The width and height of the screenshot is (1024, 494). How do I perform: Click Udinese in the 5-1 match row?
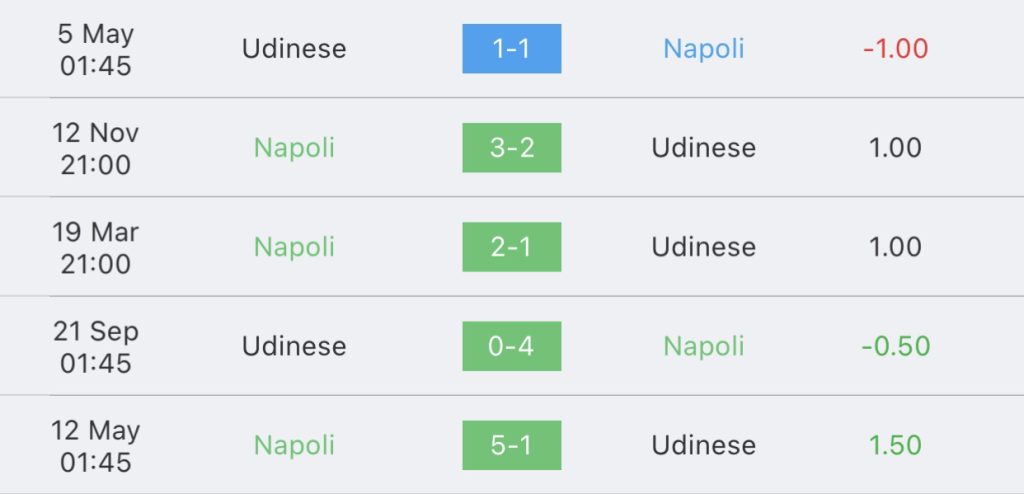click(704, 445)
